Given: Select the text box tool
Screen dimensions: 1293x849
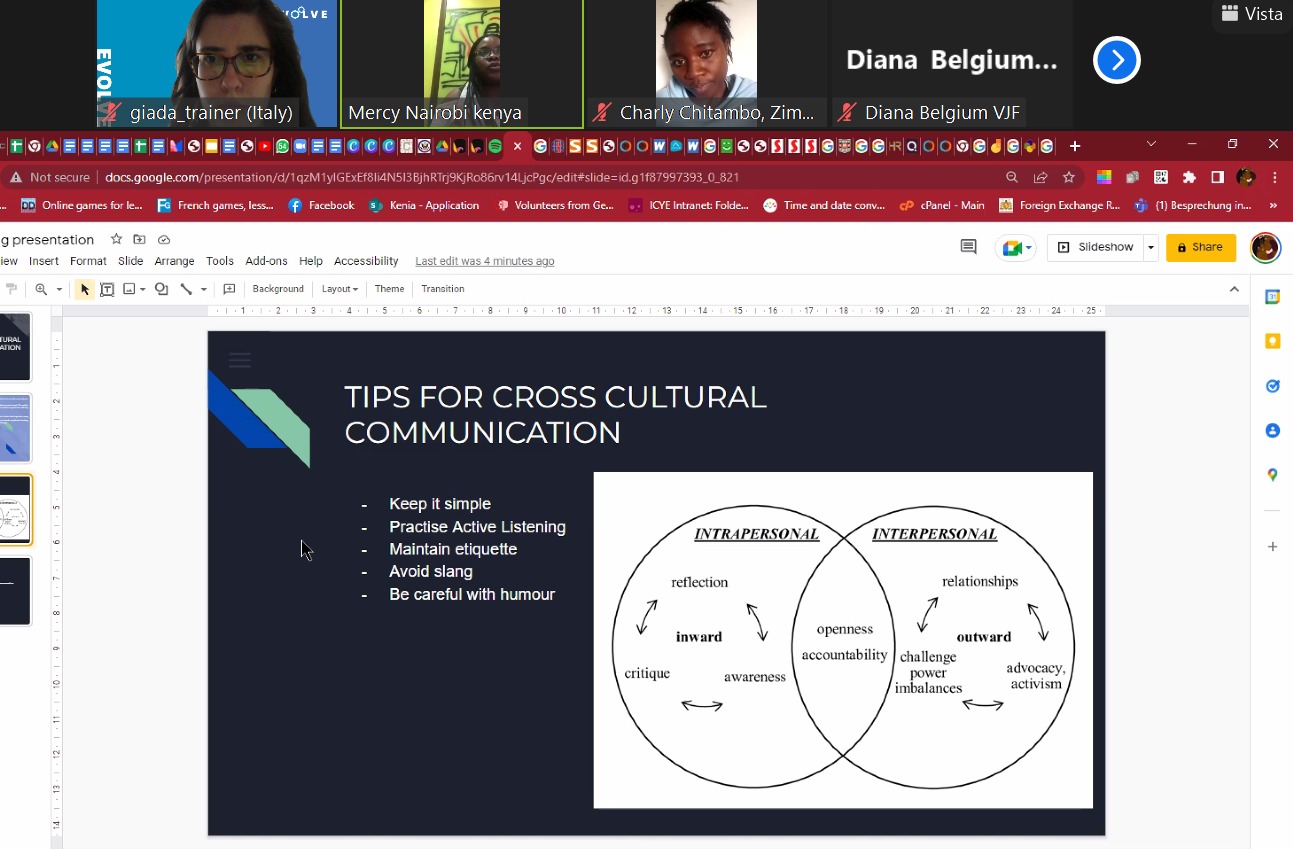Looking at the screenshot, I should point(107,289).
